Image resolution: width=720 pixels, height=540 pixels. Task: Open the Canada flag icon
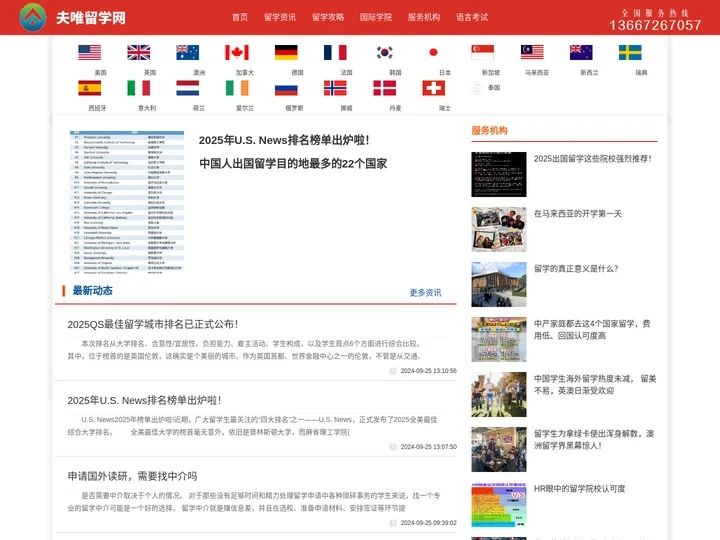coord(237,52)
